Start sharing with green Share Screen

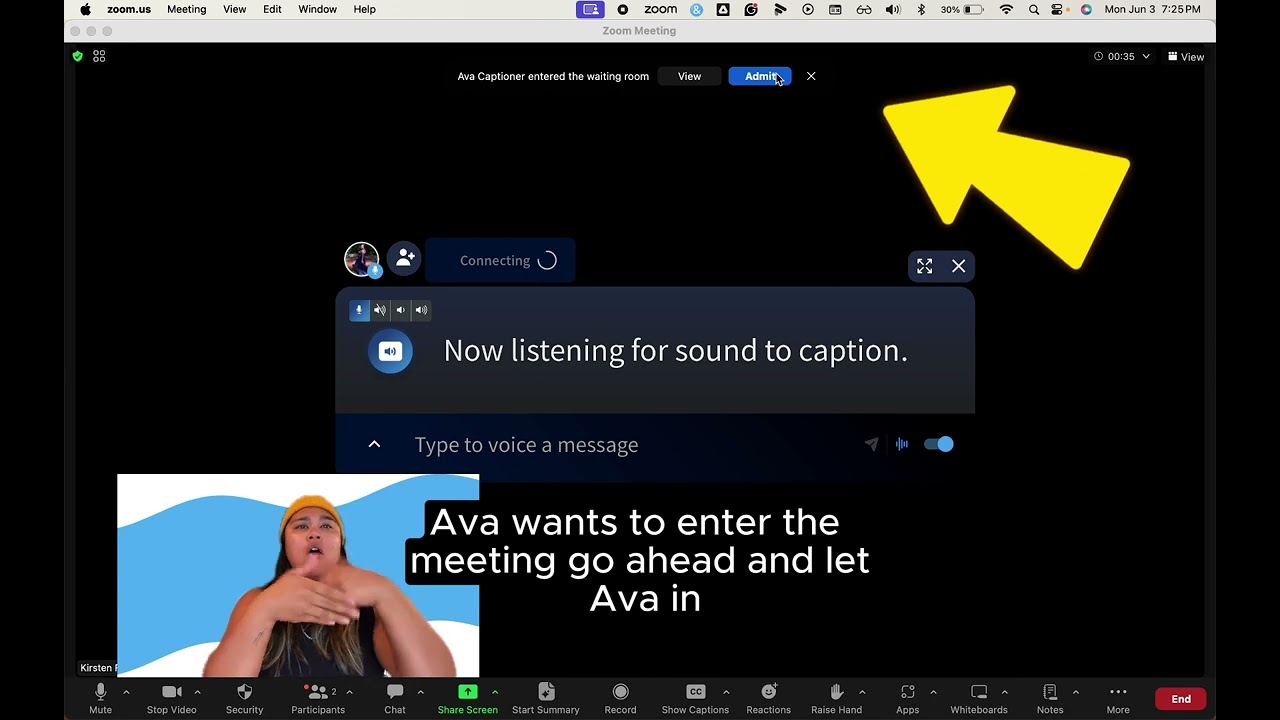point(467,698)
